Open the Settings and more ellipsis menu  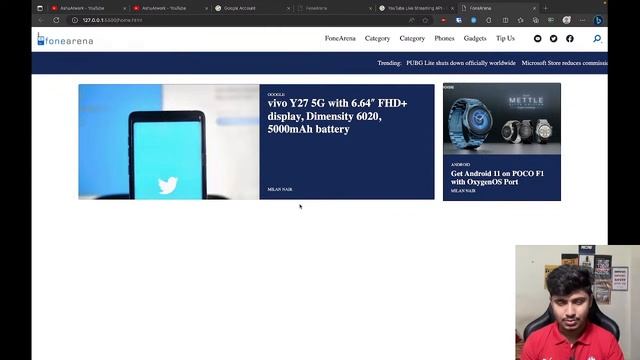(582, 20)
